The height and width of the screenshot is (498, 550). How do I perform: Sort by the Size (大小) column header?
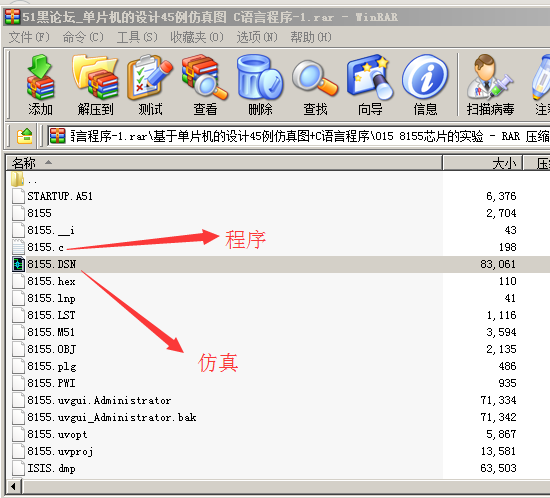483,163
